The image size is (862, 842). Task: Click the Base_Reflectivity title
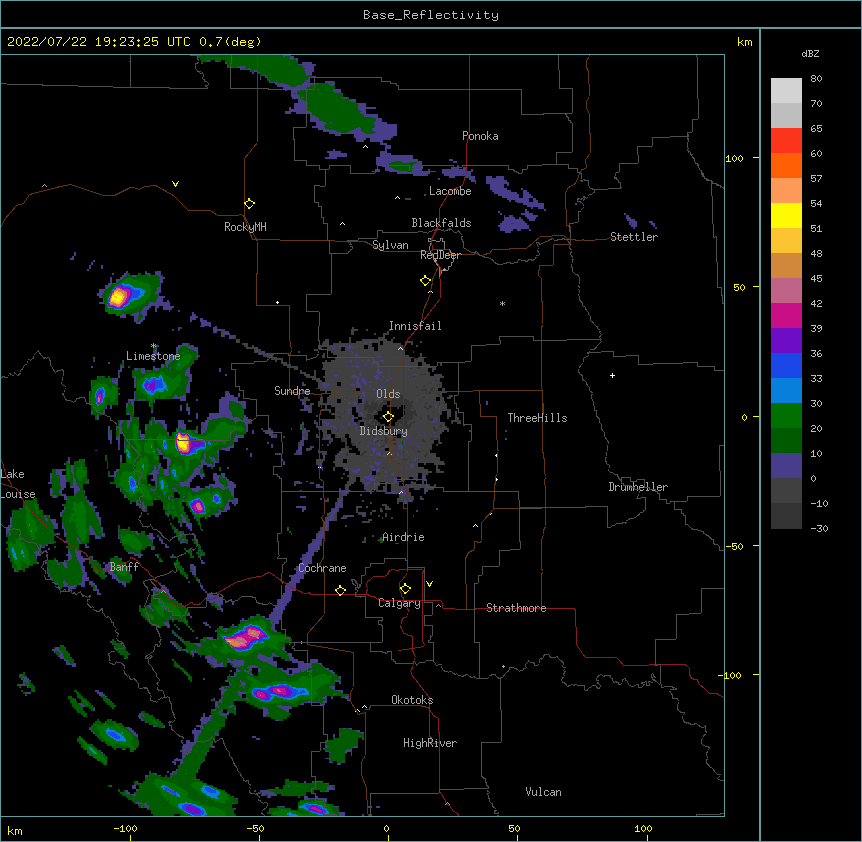(x=431, y=15)
